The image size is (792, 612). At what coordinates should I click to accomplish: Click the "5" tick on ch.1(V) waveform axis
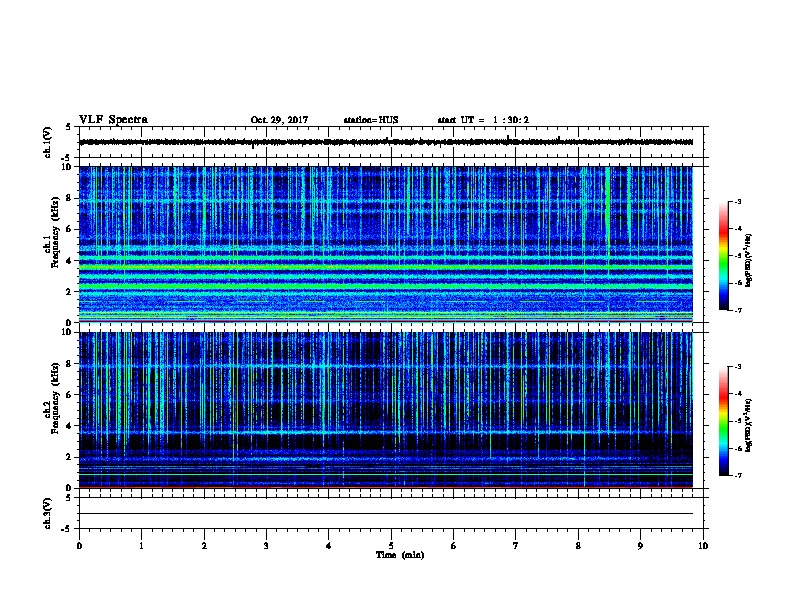(69, 127)
